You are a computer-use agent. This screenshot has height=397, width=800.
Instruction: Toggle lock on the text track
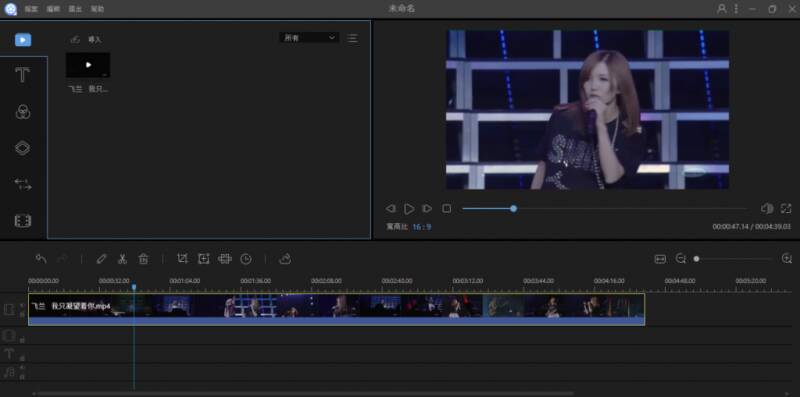22,358
